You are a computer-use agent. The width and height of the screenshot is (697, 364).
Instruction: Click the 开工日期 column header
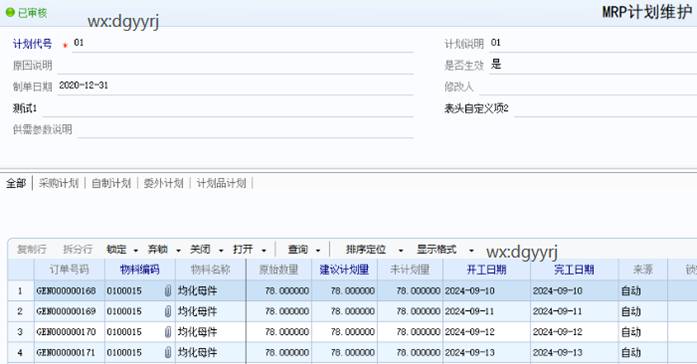click(x=486, y=270)
